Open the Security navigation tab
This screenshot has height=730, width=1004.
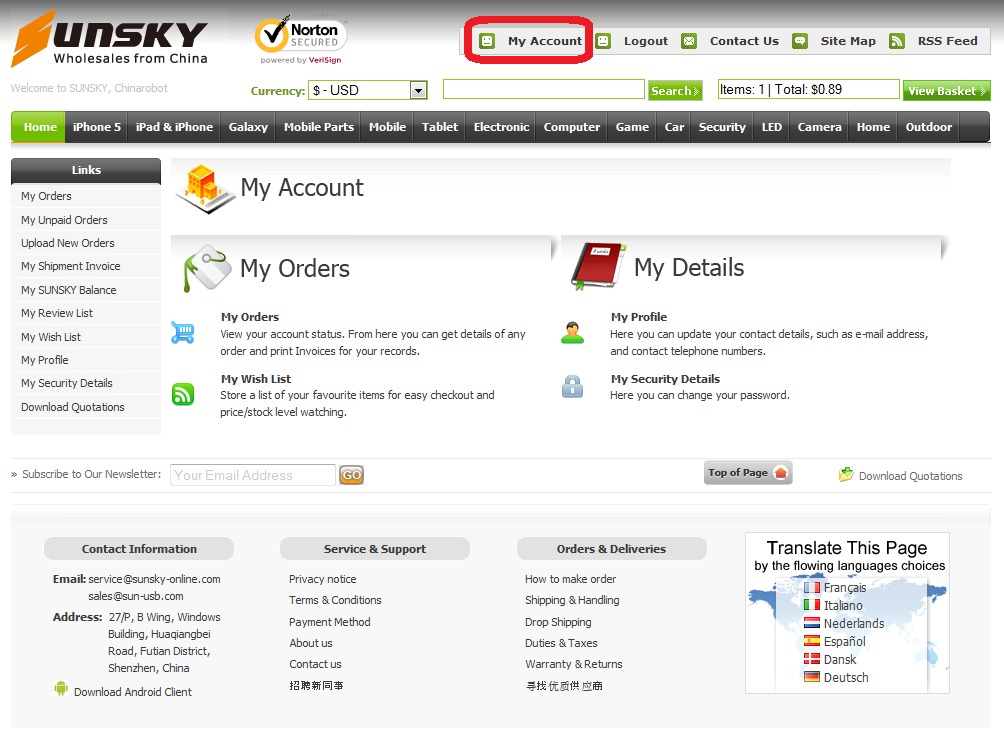click(721, 127)
